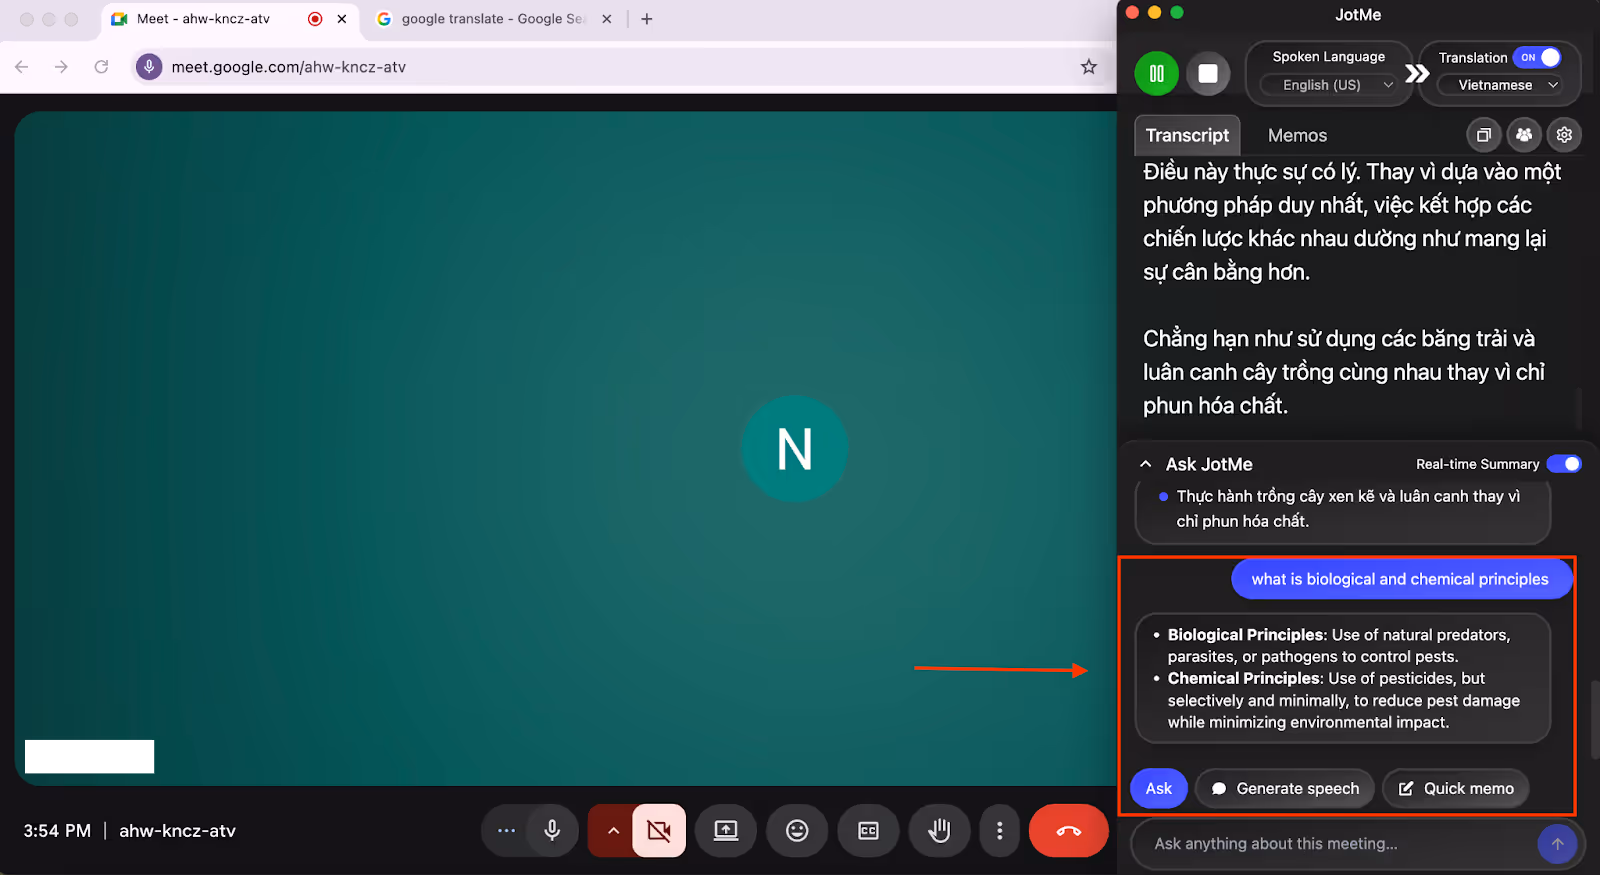The height and width of the screenshot is (875, 1600).
Task: Close the google translate browser tab
Action: 606,19
